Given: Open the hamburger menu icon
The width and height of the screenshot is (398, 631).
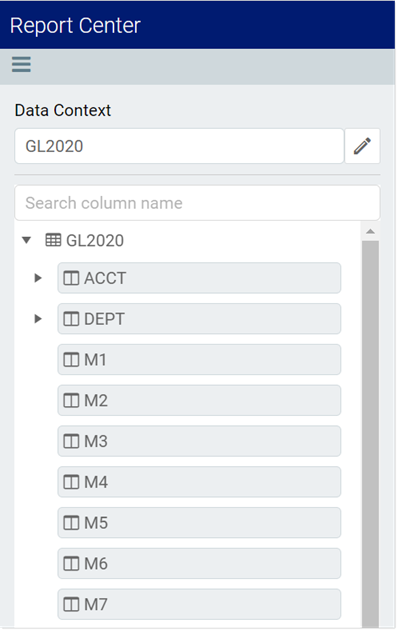Looking at the screenshot, I should coord(21,64).
